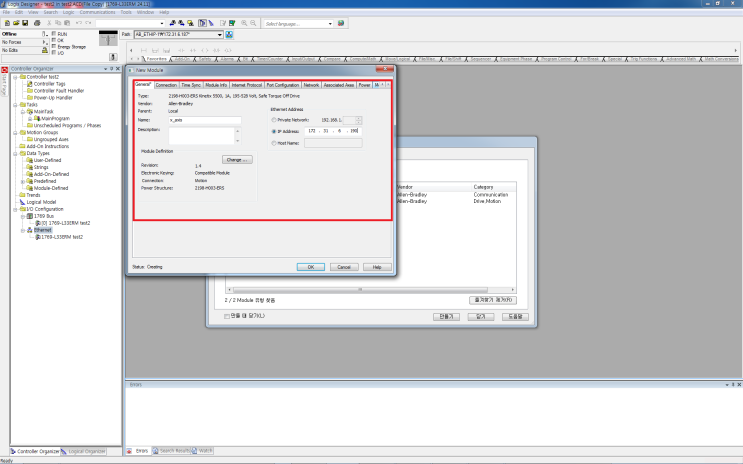Click the Zoom in magnifier icon
Viewport: 743px width, 464px height.
point(244,23)
